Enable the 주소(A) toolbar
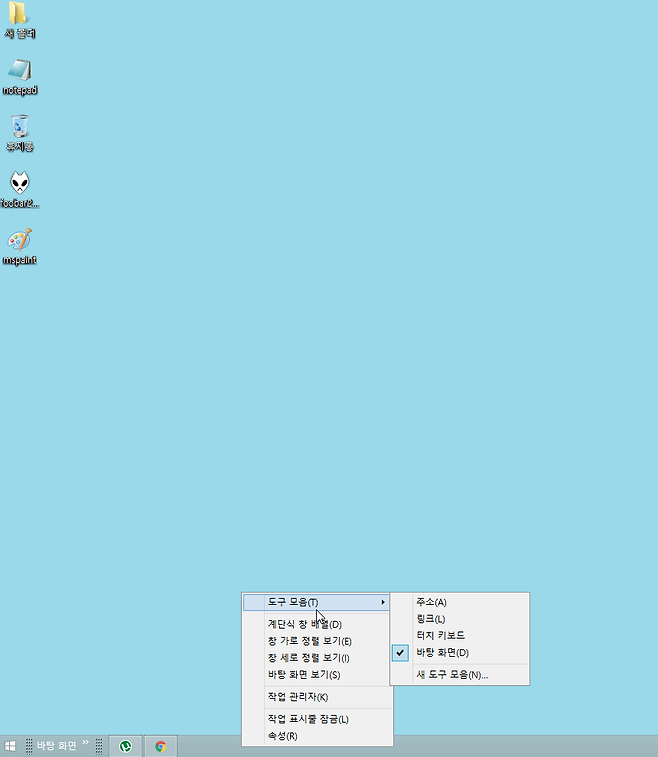The height and width of the screenshot is (757, 658). (x=431, y=602)
